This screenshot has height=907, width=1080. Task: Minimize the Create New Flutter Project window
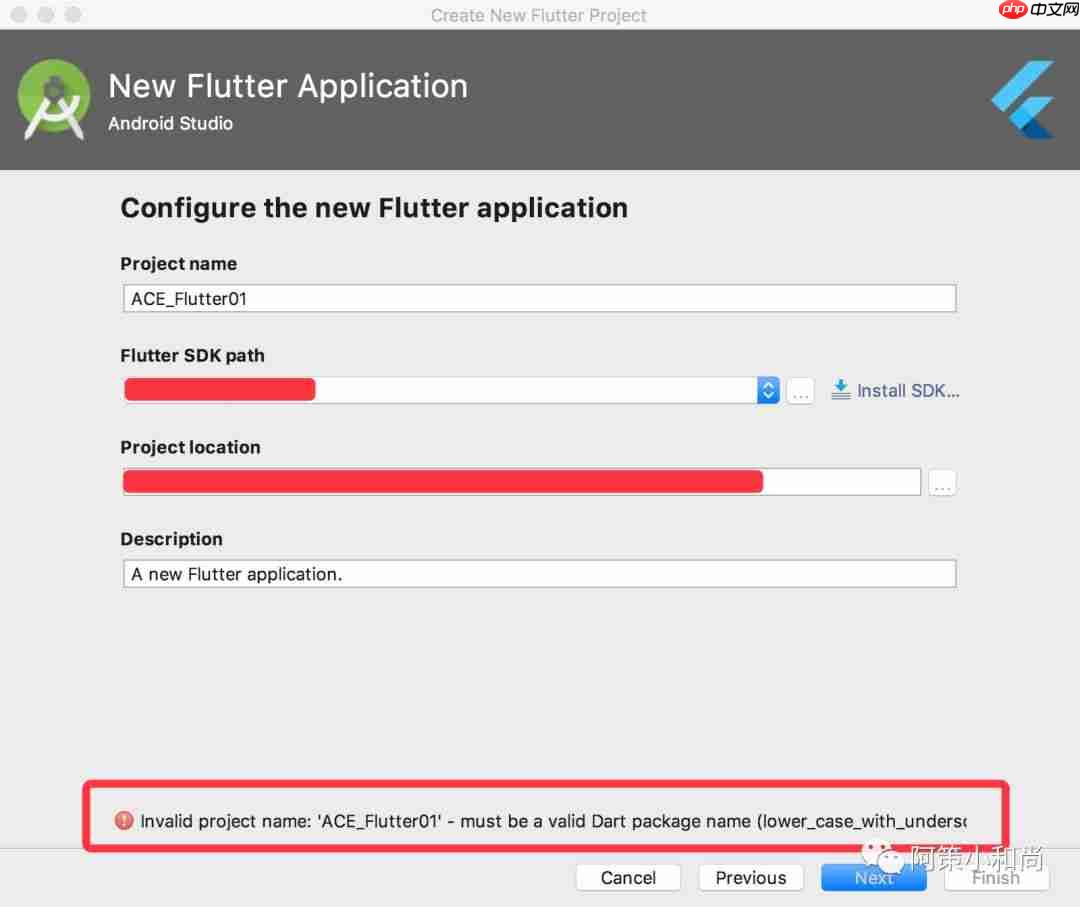tap(44, 15)
